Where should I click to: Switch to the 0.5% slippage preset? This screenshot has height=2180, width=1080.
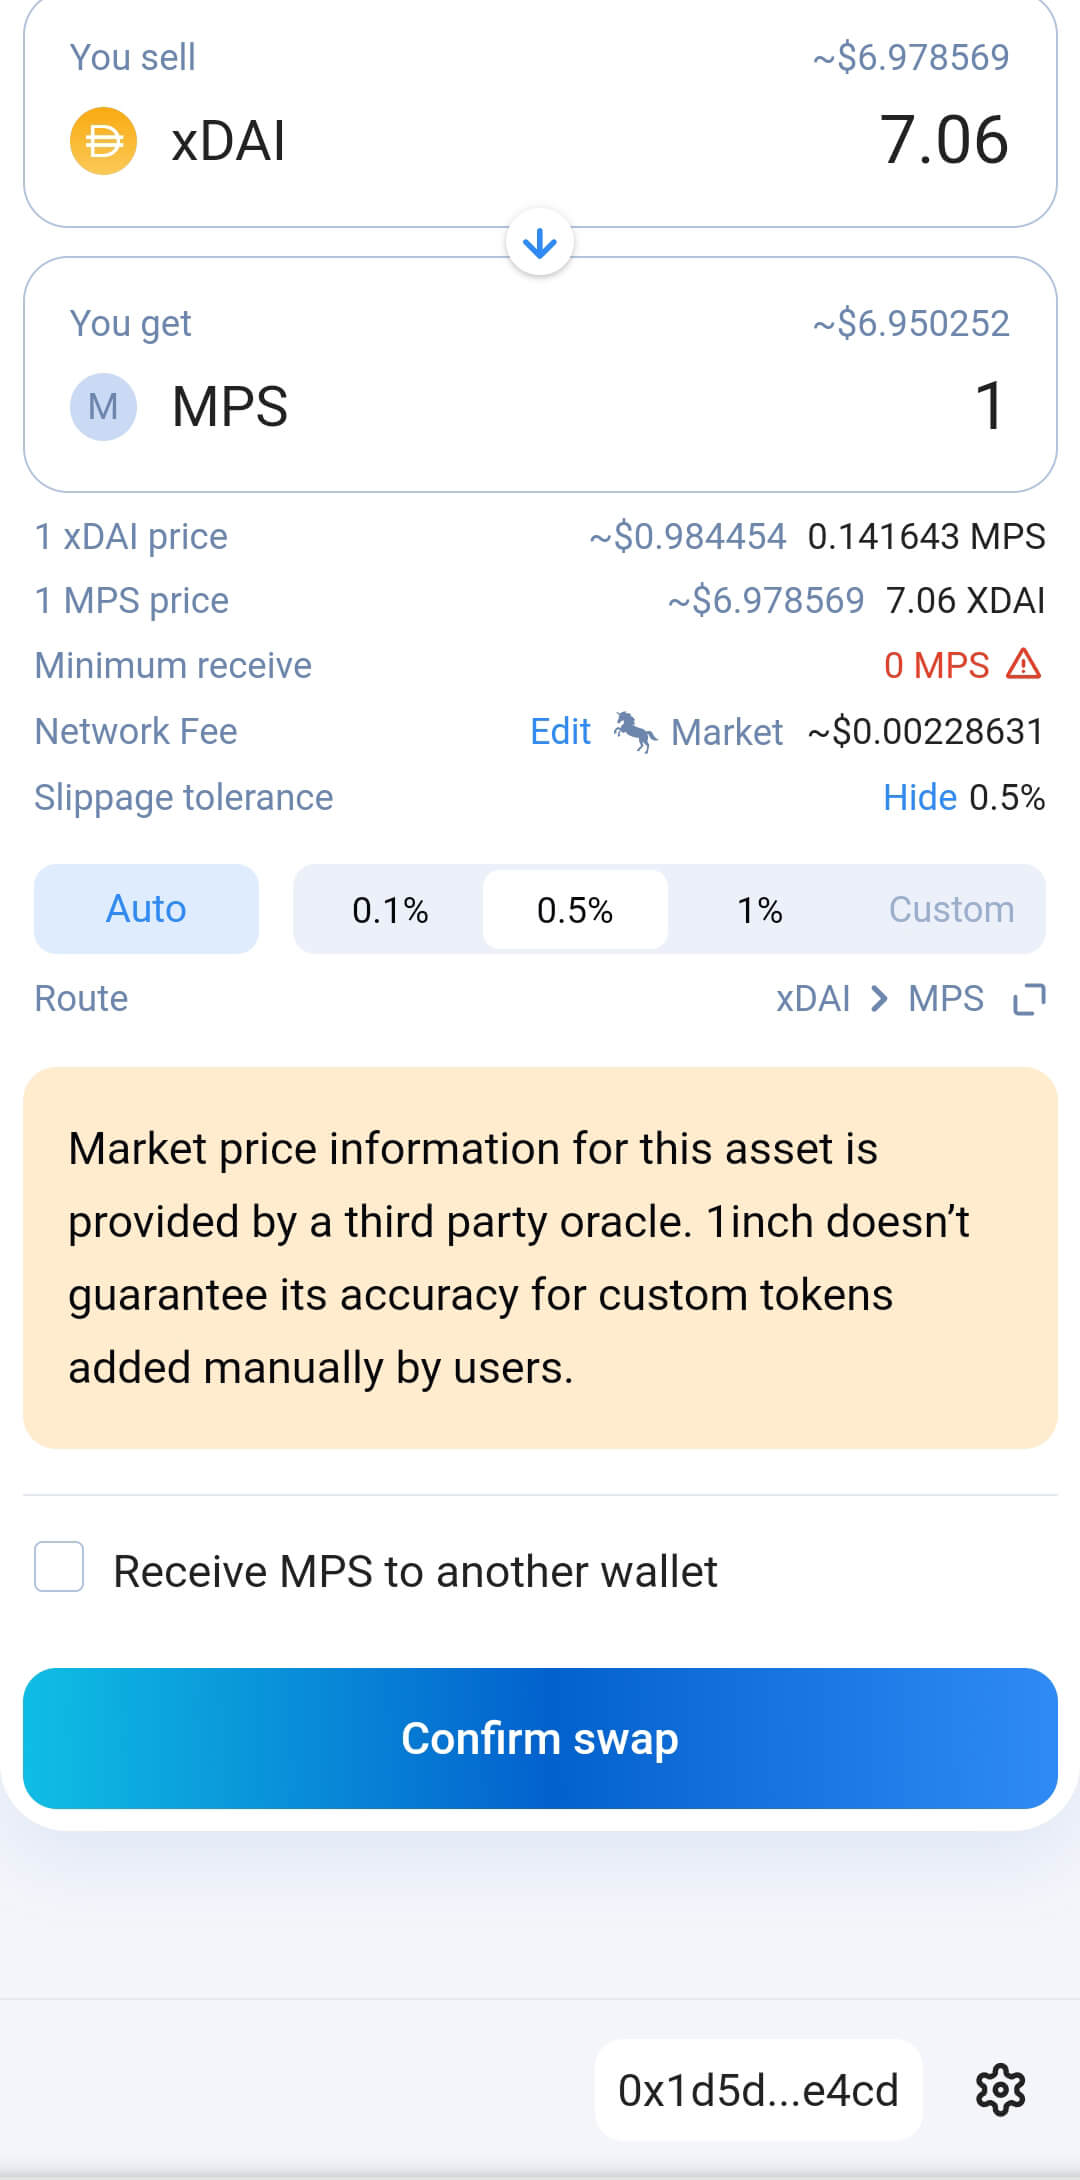[574, 908]
